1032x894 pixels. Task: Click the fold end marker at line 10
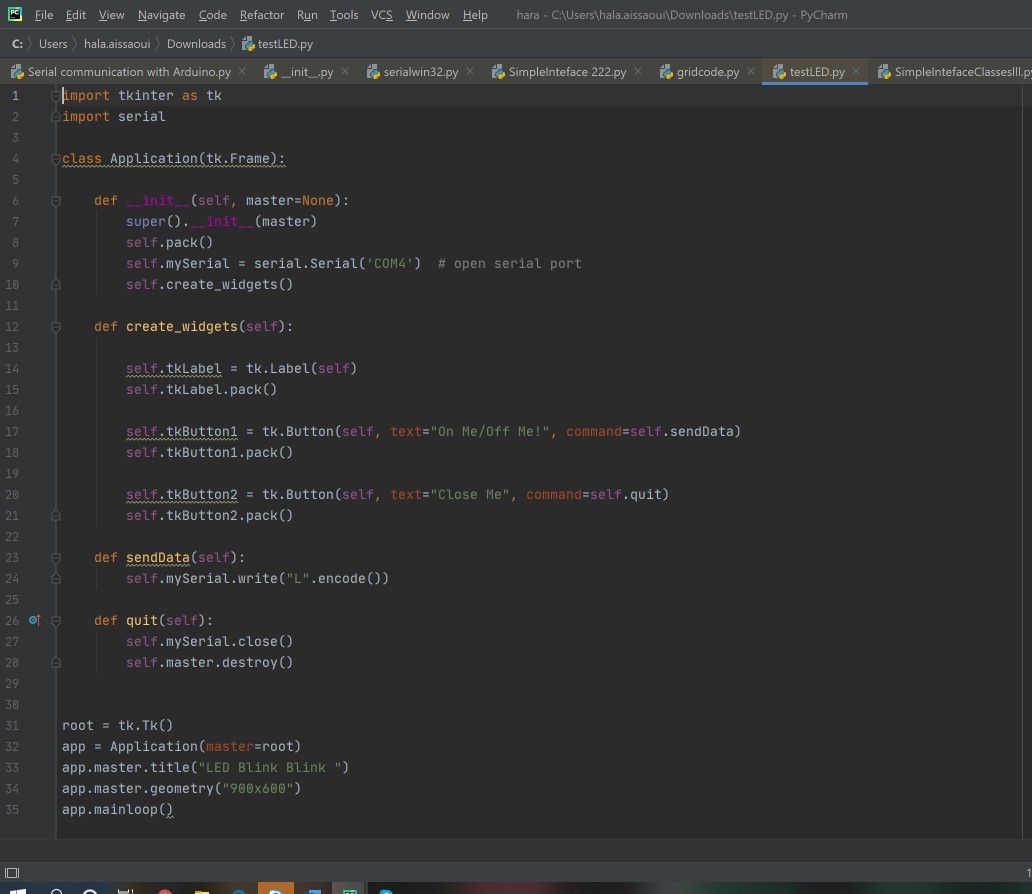pyautogui.click(x=56, y=284)
